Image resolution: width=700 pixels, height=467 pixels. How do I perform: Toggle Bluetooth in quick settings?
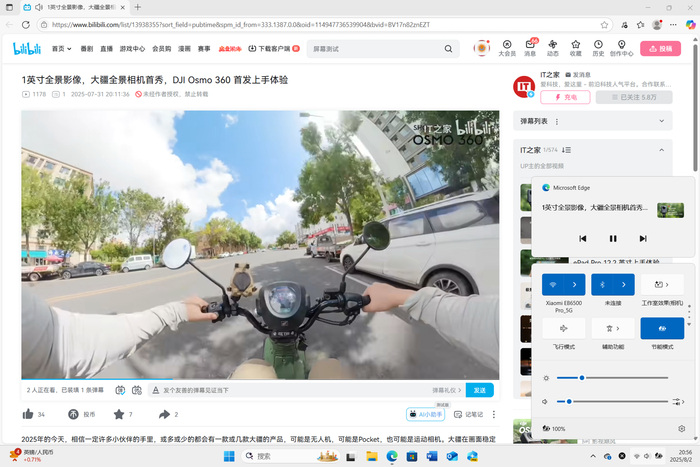point(602,284)
